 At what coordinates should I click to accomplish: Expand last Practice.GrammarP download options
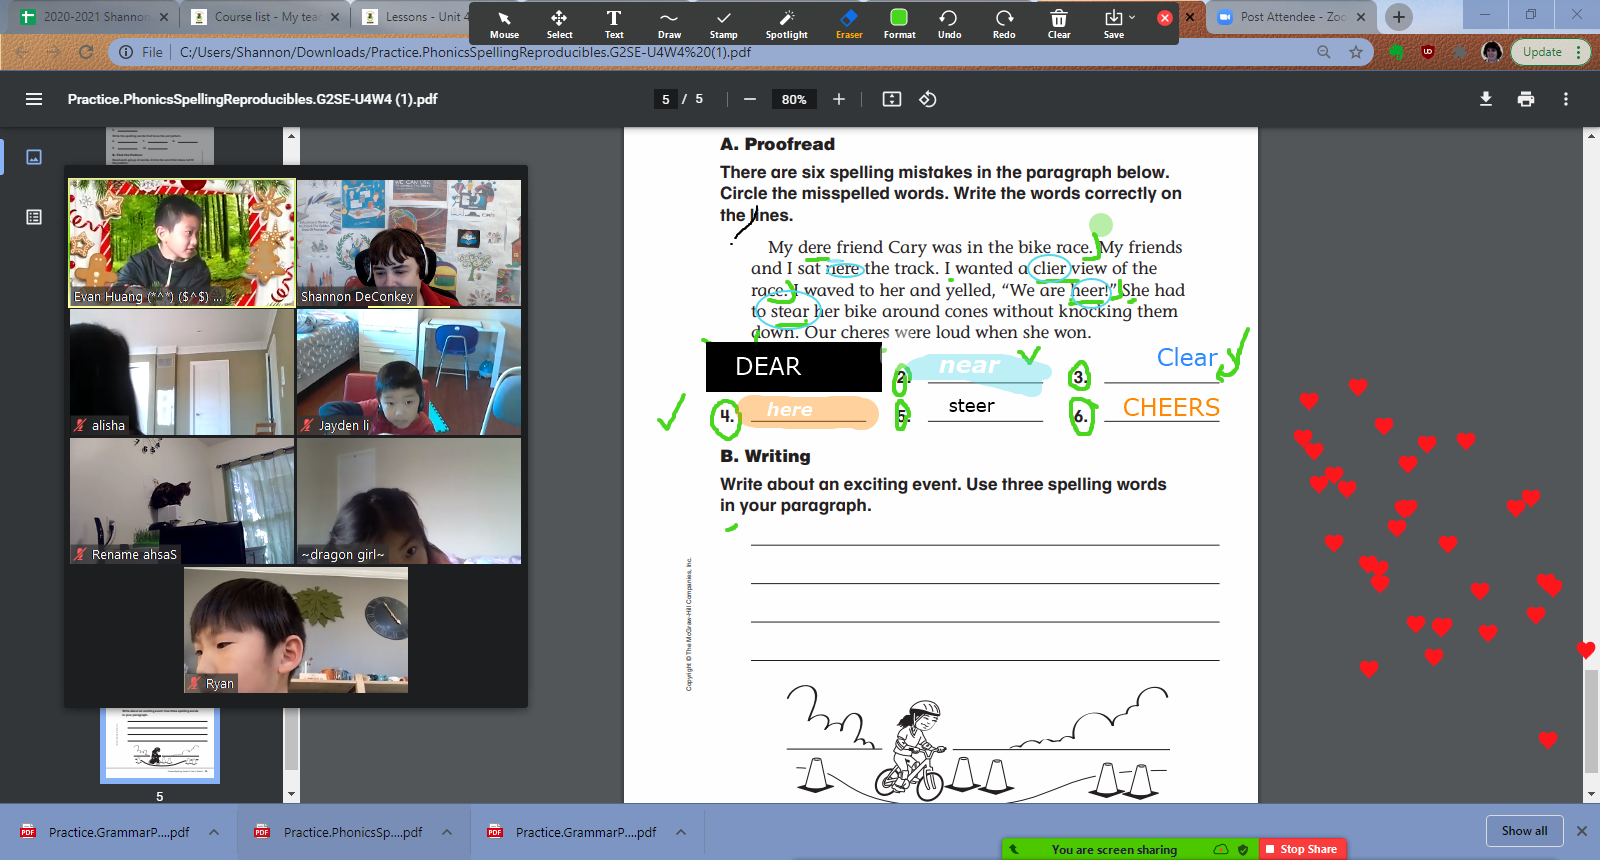(681, 832)
